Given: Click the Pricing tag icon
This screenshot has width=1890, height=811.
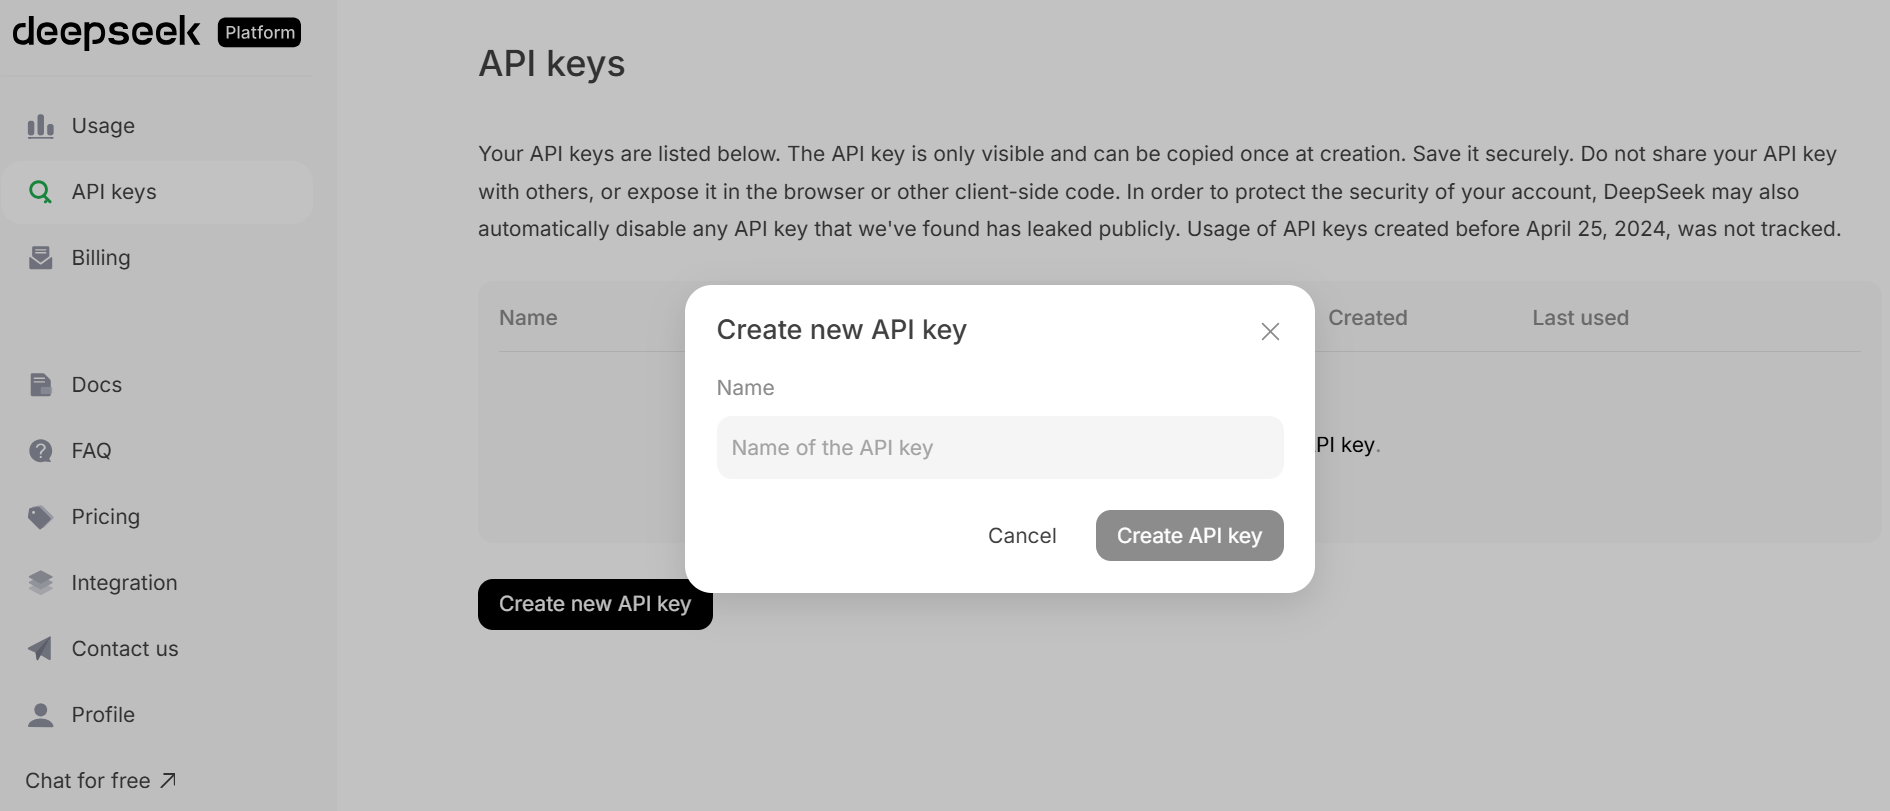Looking at the screenshot, I should click(40, 517).
